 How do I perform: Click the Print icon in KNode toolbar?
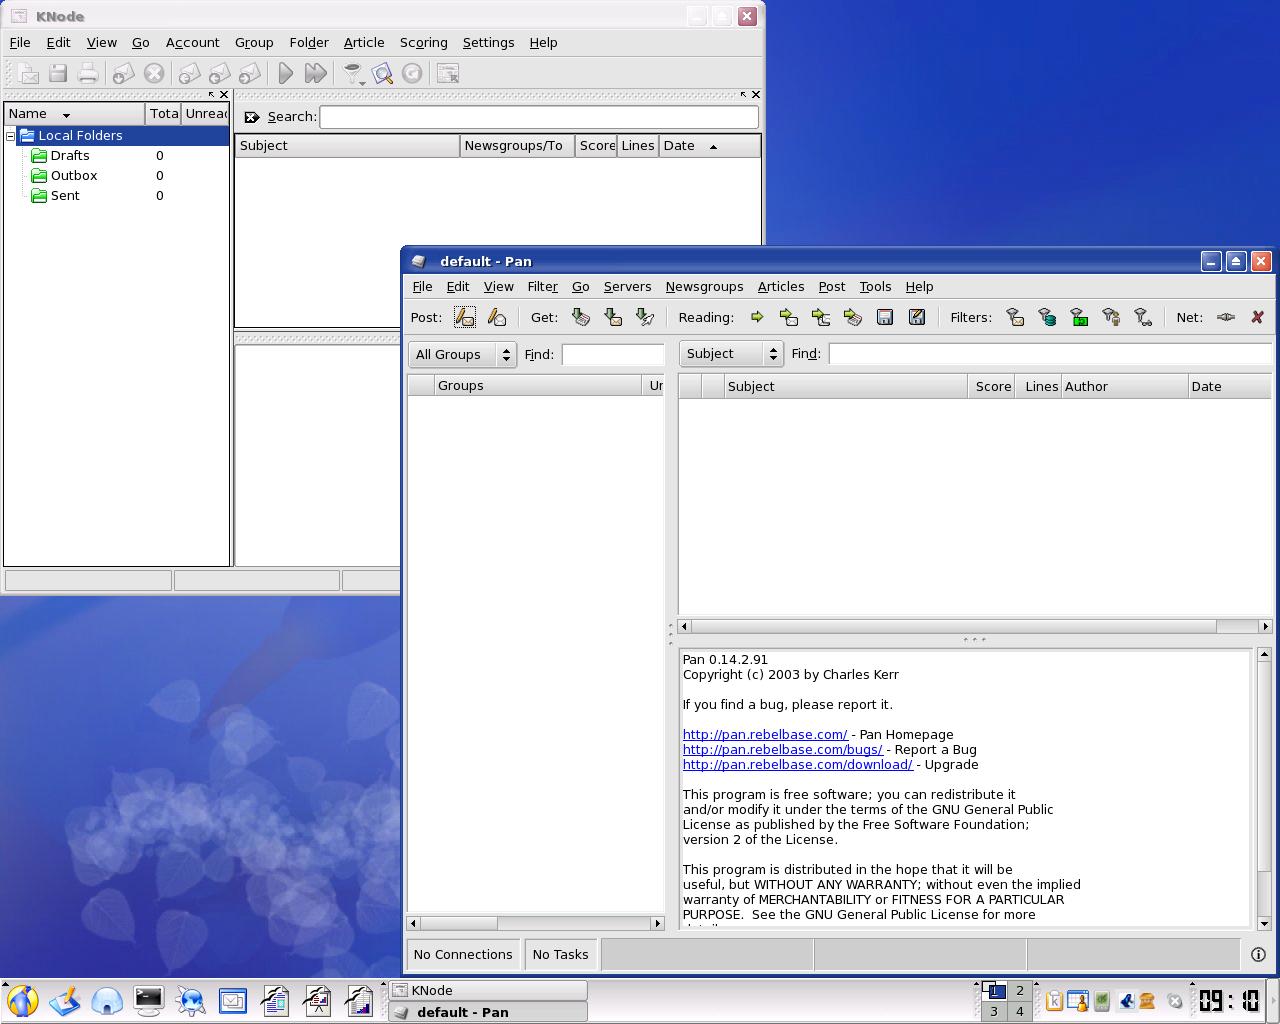tap(88, 73)
